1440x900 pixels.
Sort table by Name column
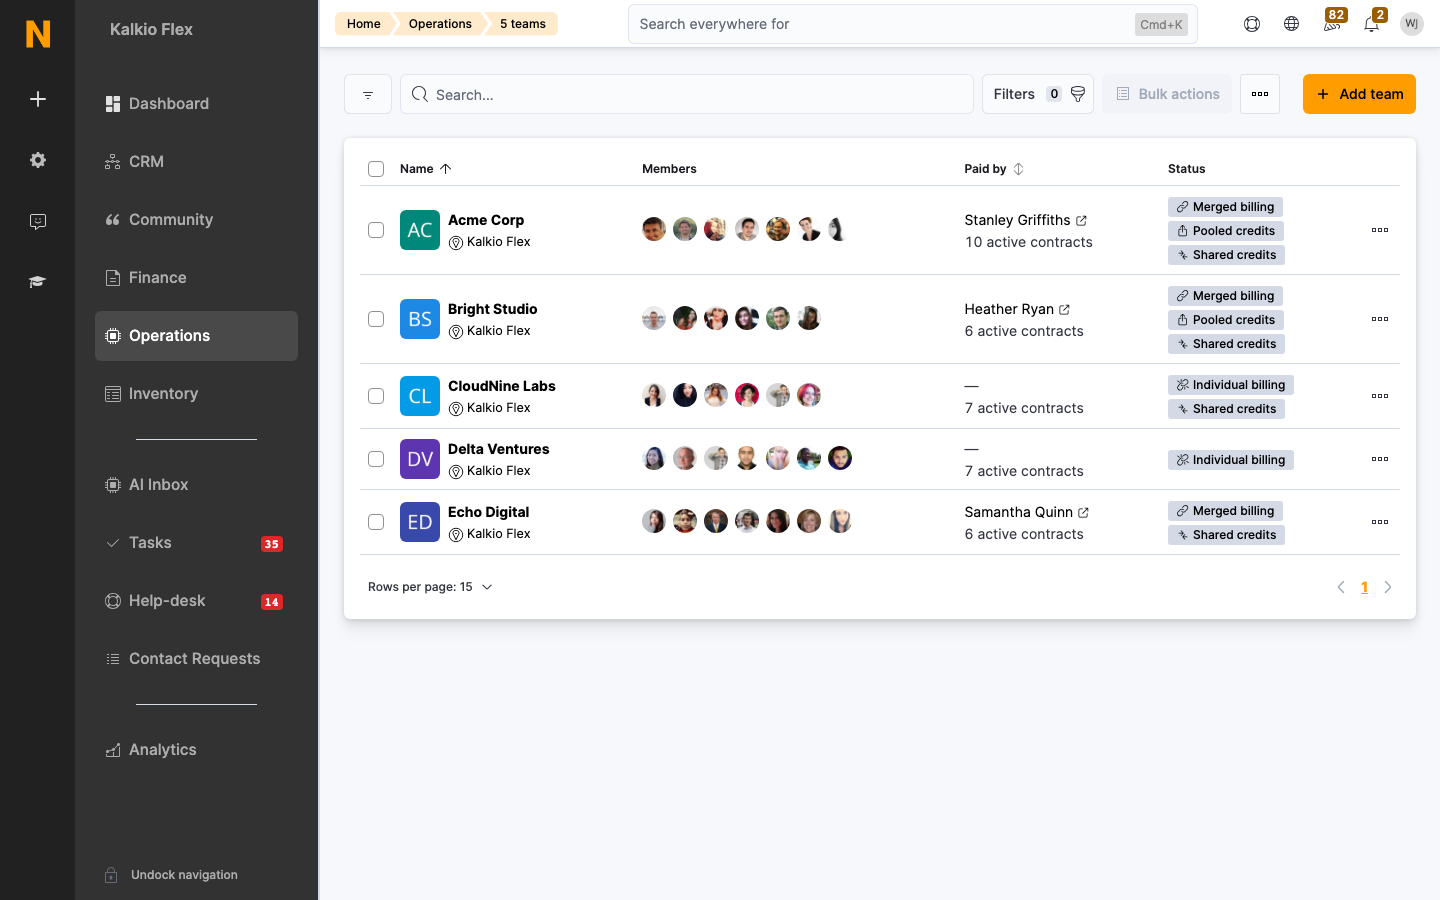pos(426,169)
